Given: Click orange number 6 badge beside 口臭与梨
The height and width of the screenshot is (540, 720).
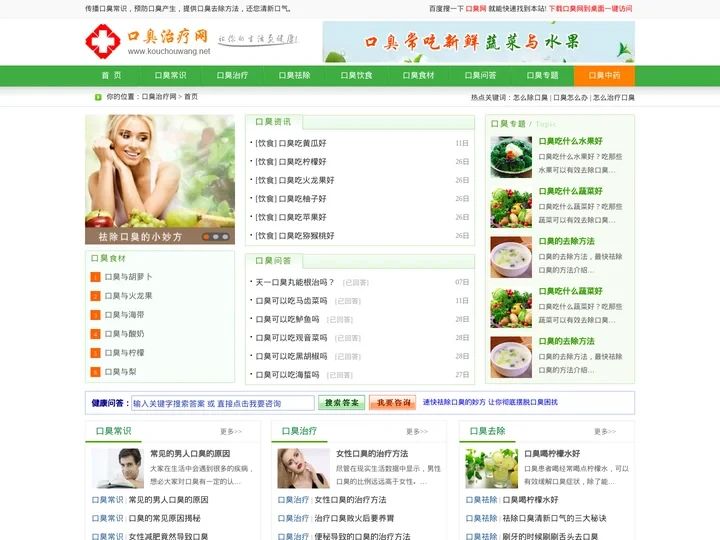Looking at the screenshot, I should (95, 372).
